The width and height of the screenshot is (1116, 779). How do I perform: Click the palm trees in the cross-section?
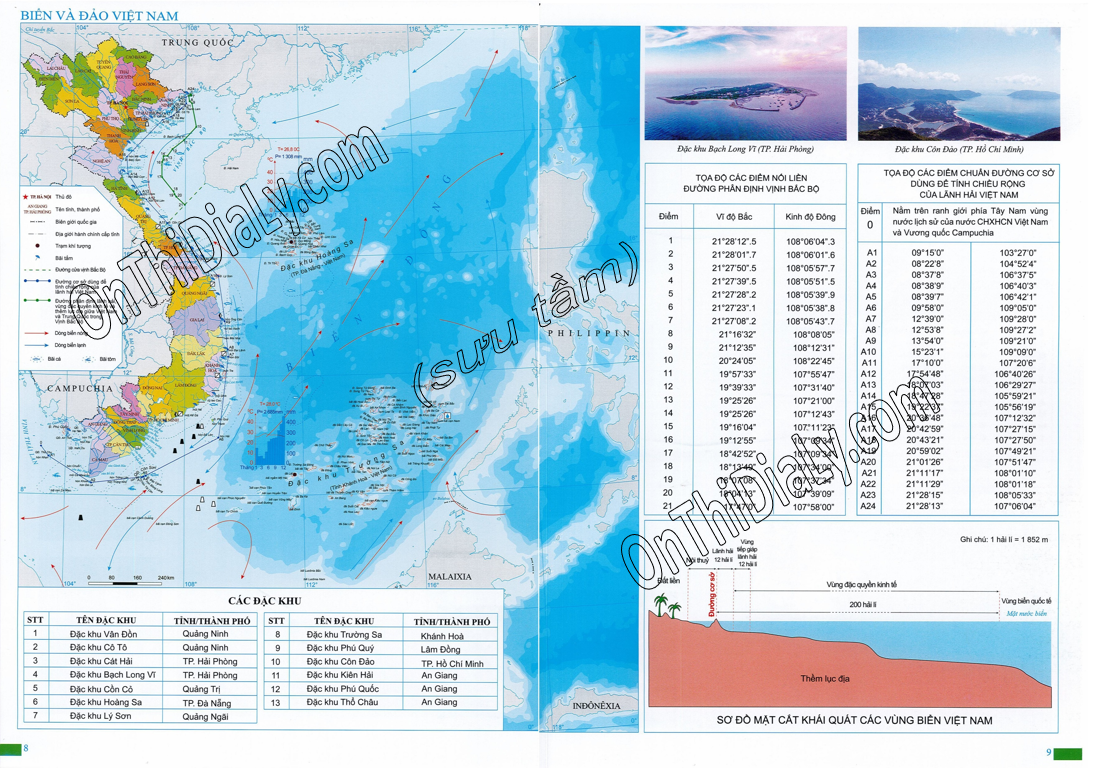661,604
